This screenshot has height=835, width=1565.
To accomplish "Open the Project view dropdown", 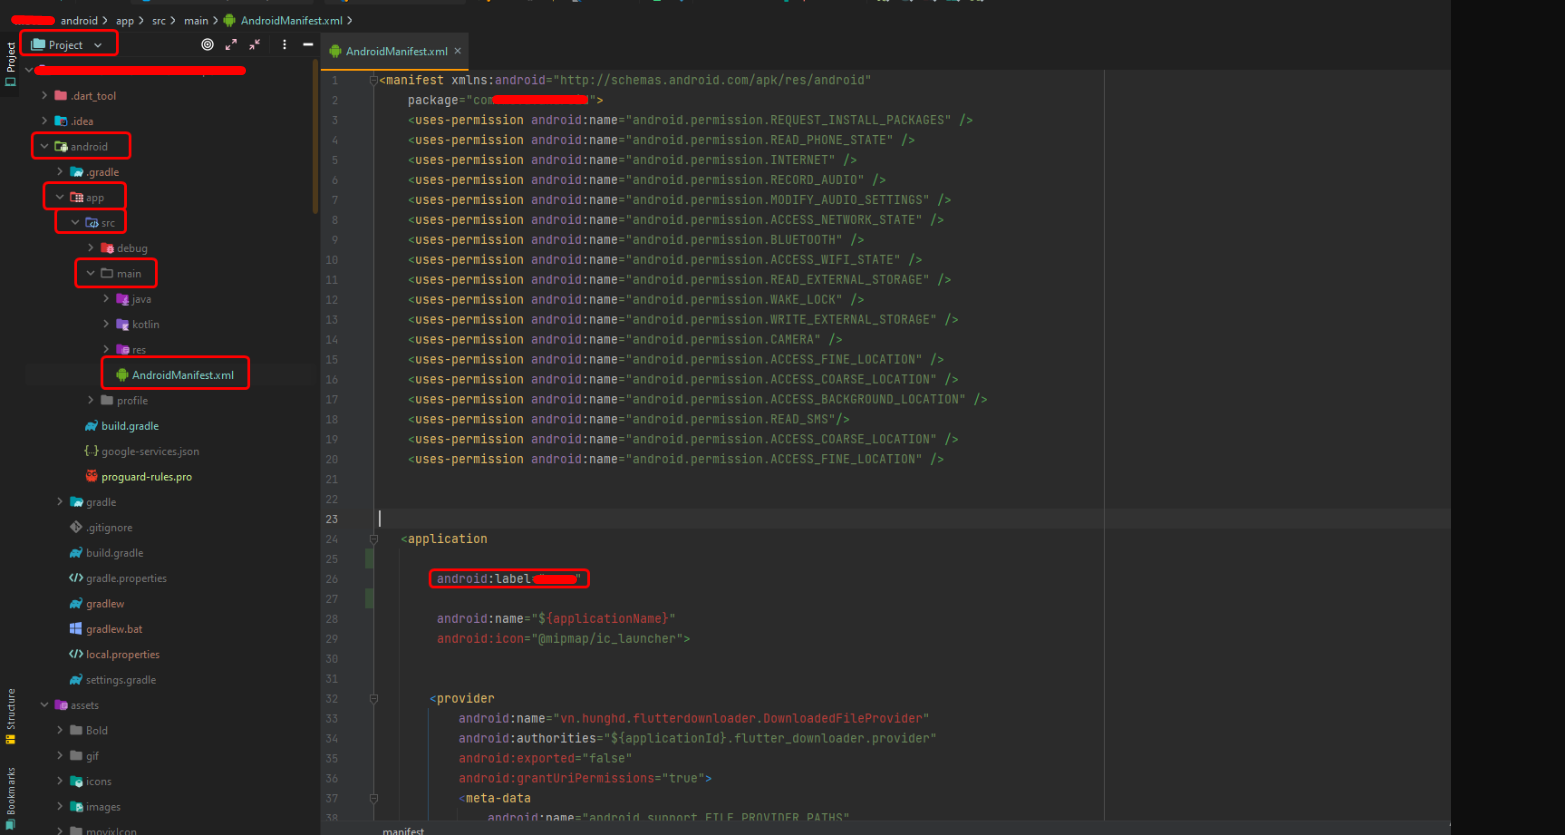I will [68, 45].
